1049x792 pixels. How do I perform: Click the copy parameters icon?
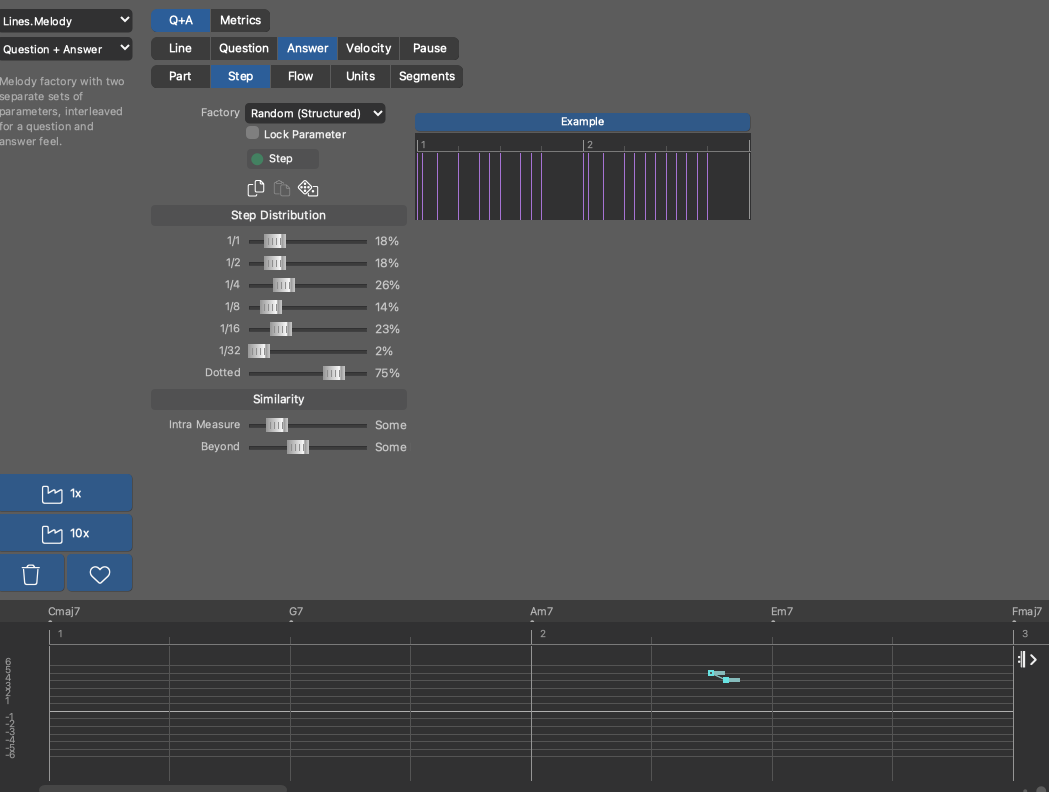coord(256,188)
